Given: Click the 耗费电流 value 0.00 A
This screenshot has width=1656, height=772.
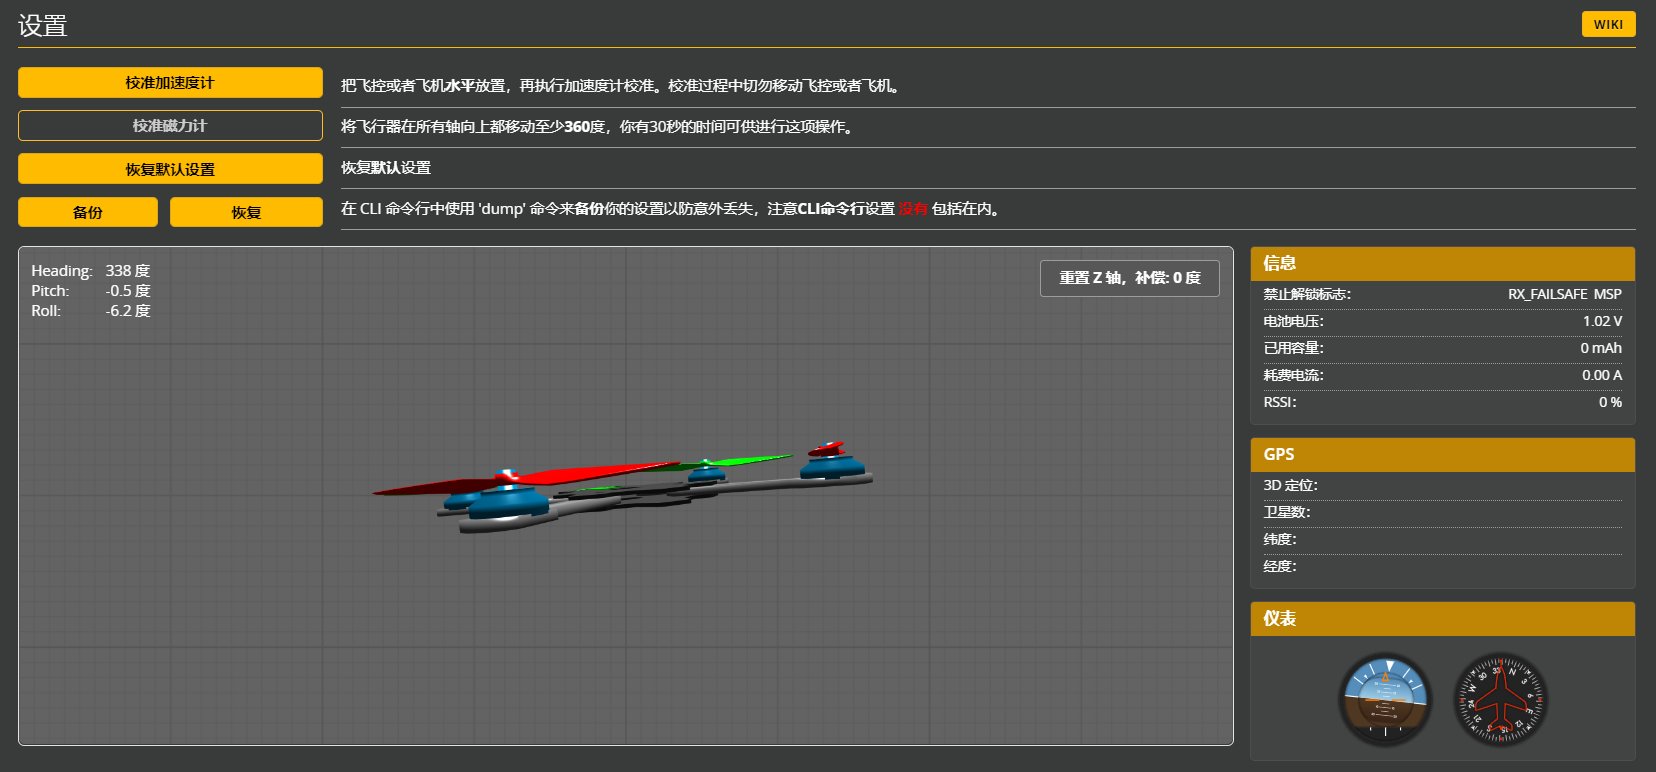Looking at the screenshot, I should (1602, 375).
